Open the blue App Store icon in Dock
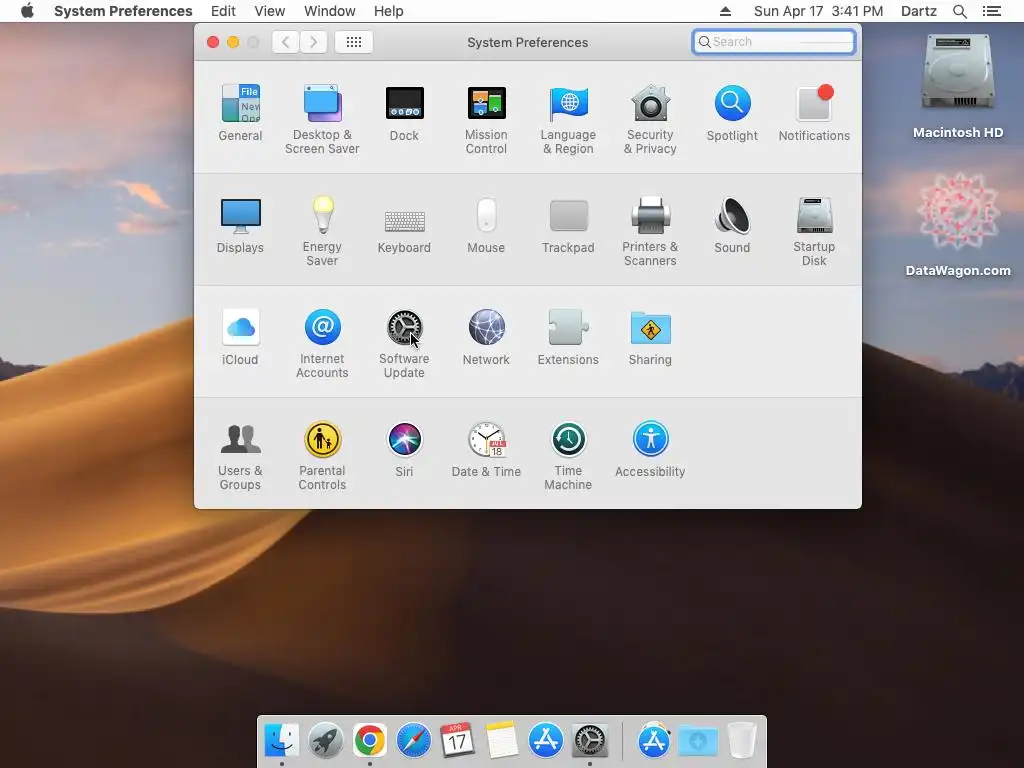 (545, 740)
